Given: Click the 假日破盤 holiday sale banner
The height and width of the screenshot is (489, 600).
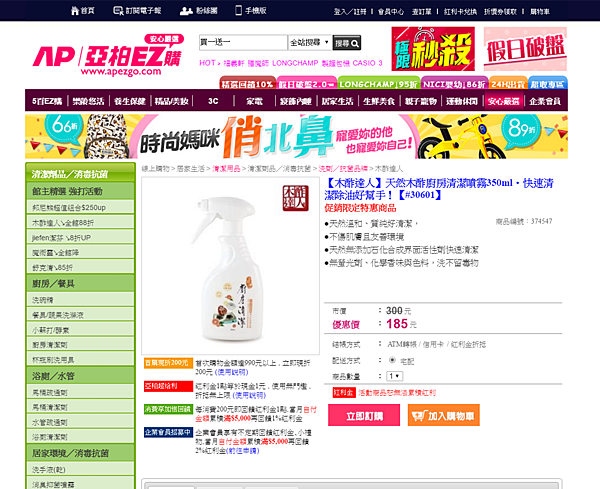Looking at the screenshot, I should pyautogui.click(x=525, y=49).
